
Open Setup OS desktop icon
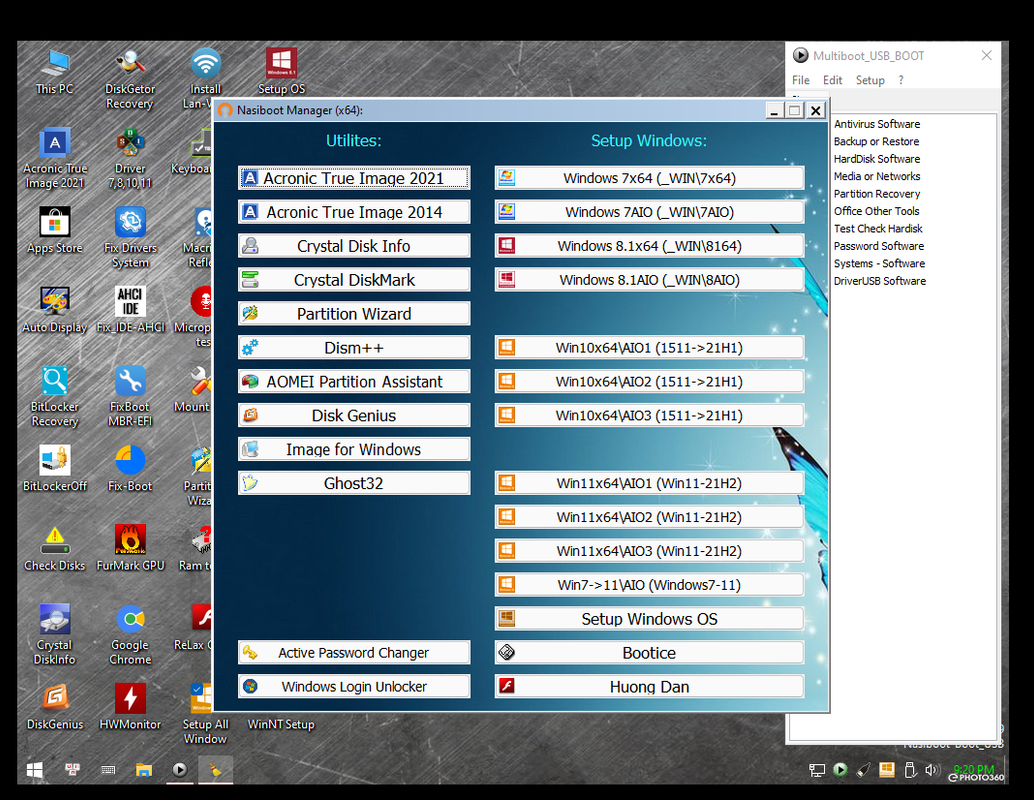click(x=282, y=71)
